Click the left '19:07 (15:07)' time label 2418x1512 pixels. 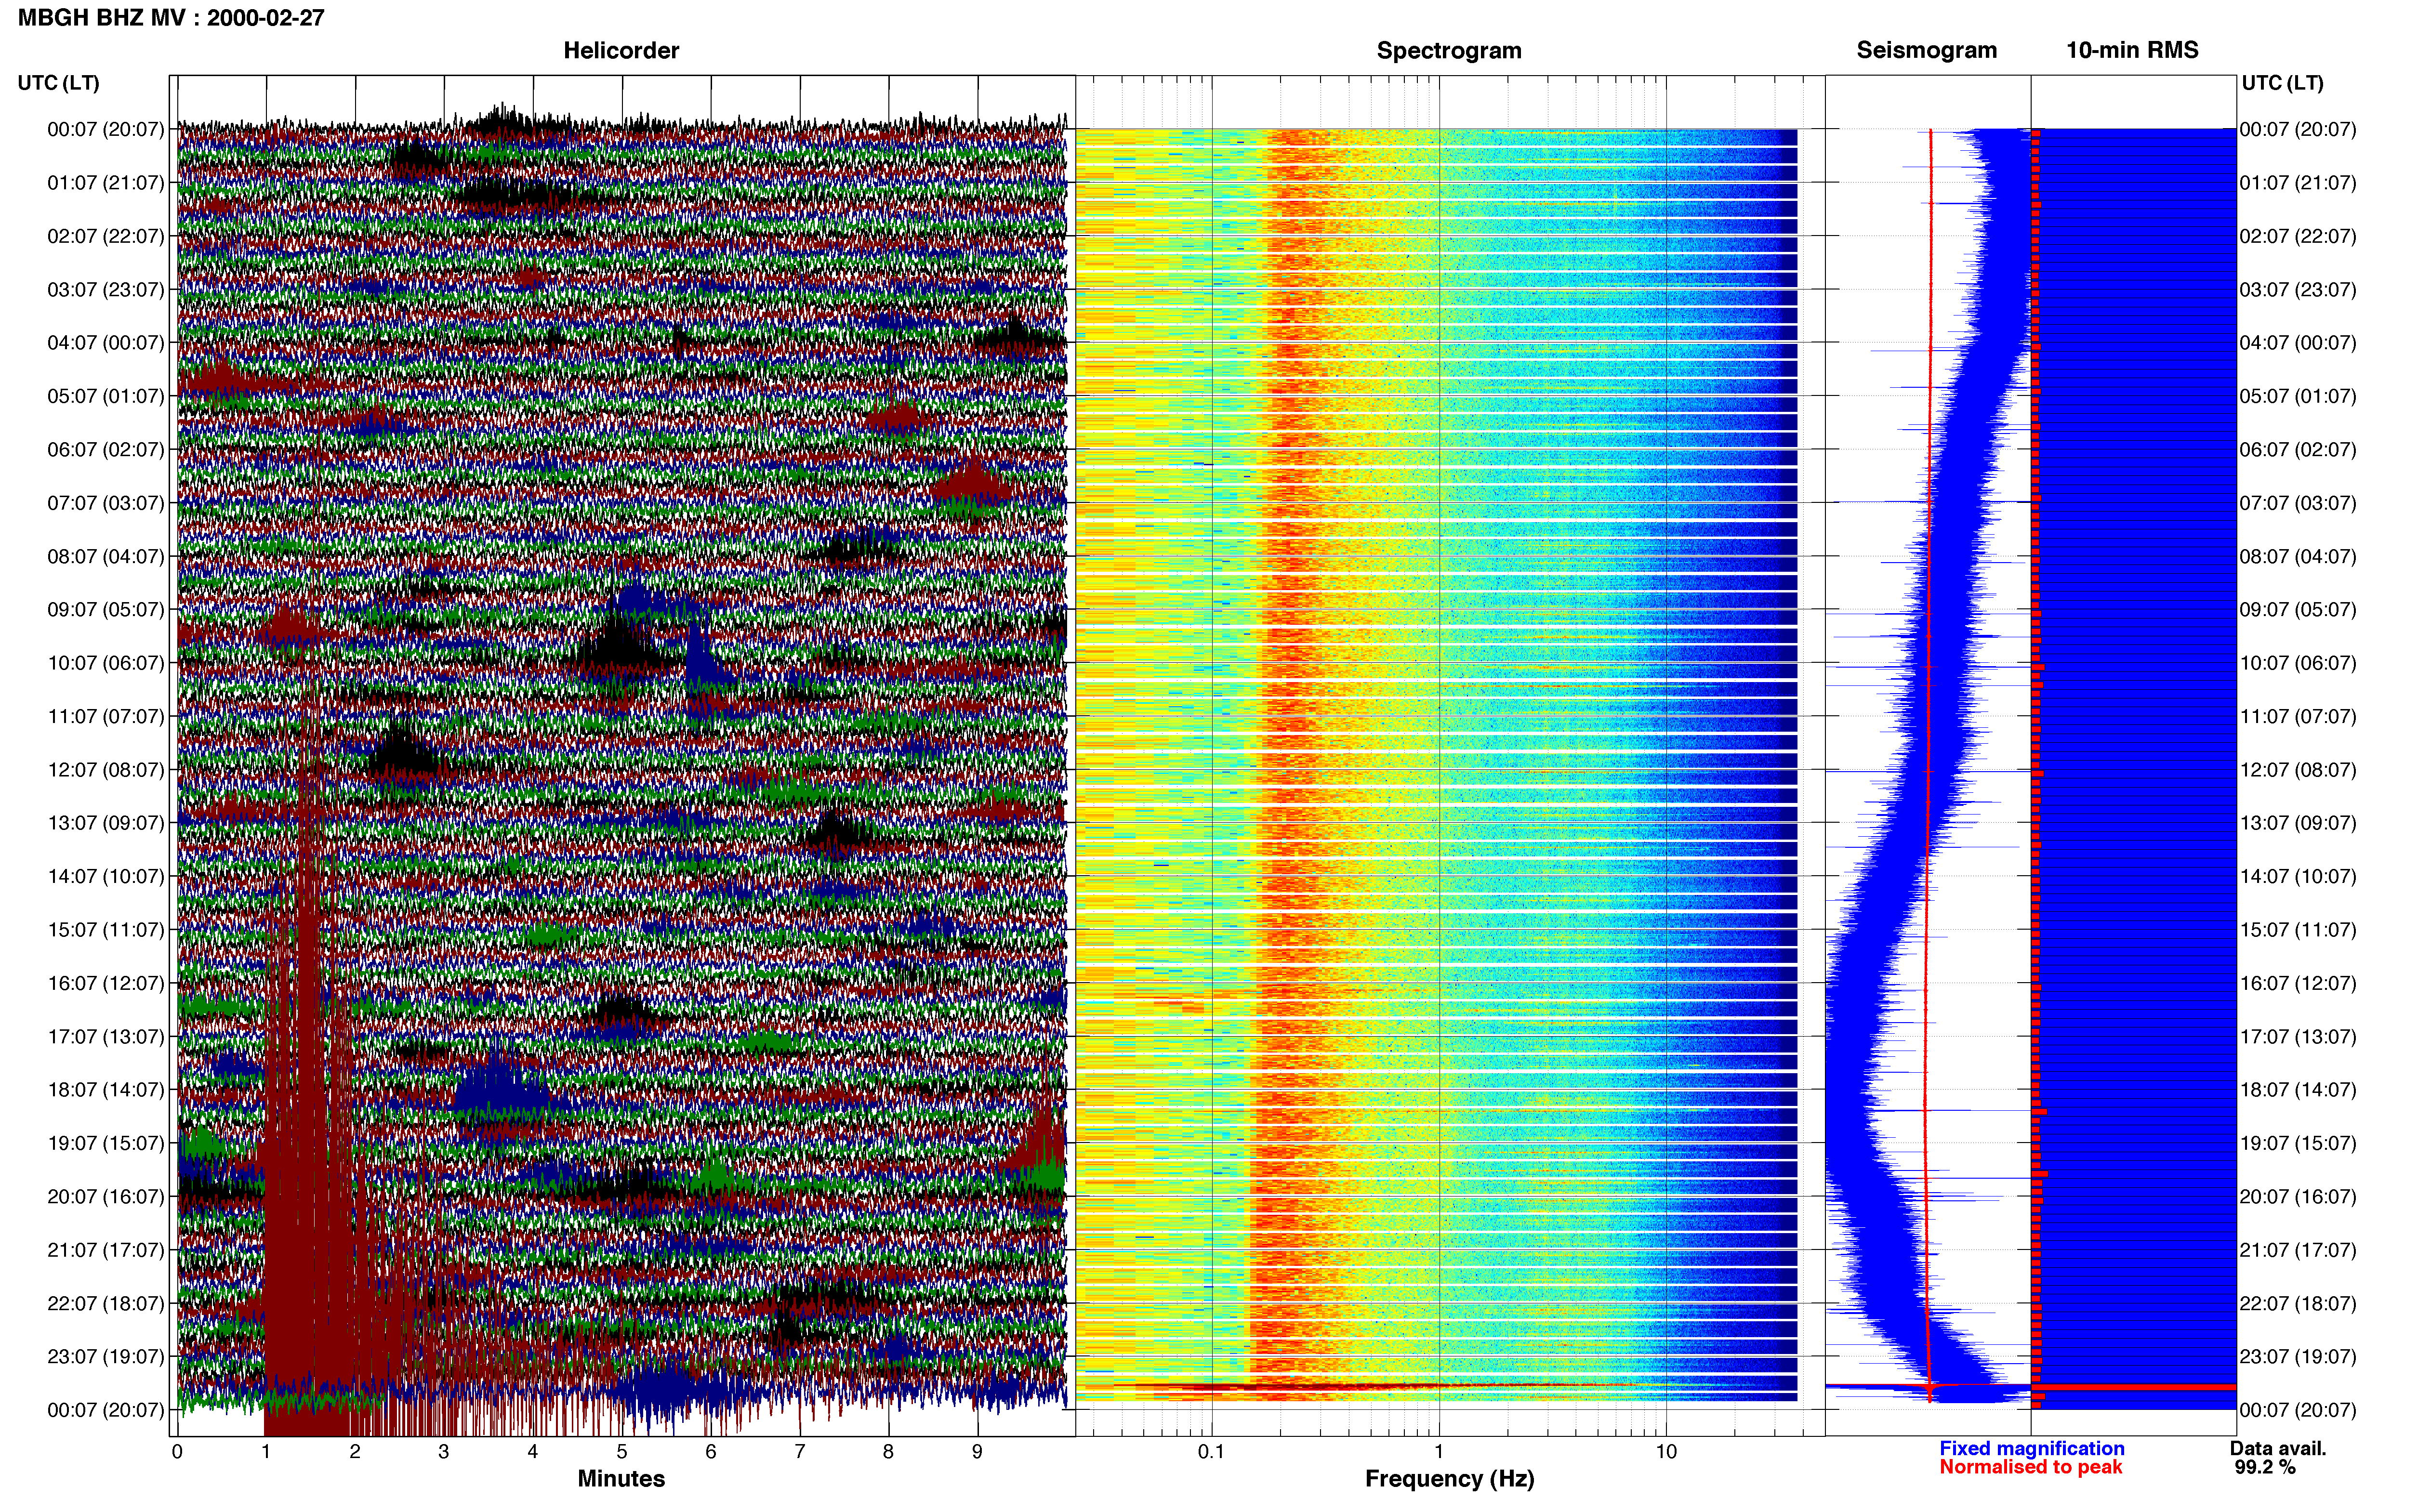(105, 1143)
